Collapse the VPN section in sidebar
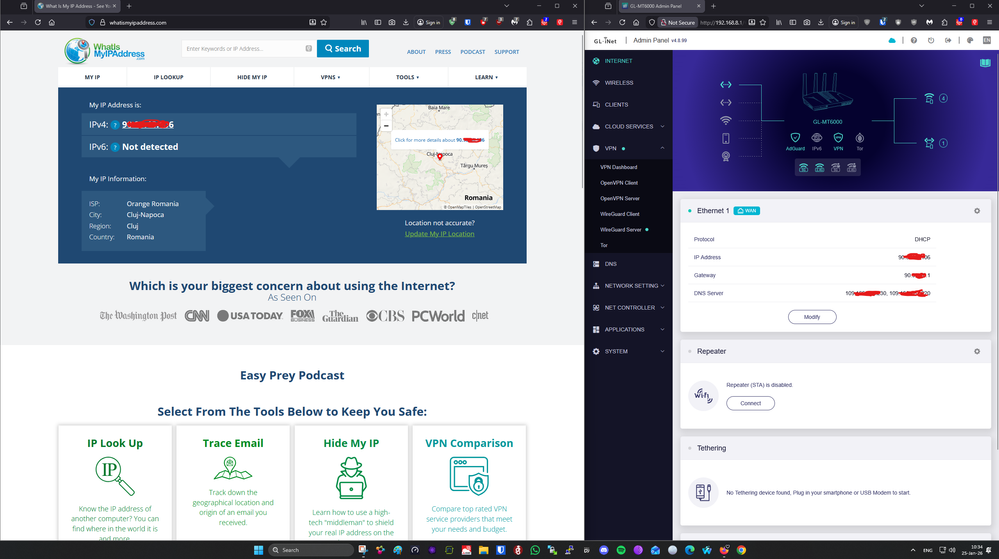The width and height of the screenshot is (999, 559). point(628,148)
